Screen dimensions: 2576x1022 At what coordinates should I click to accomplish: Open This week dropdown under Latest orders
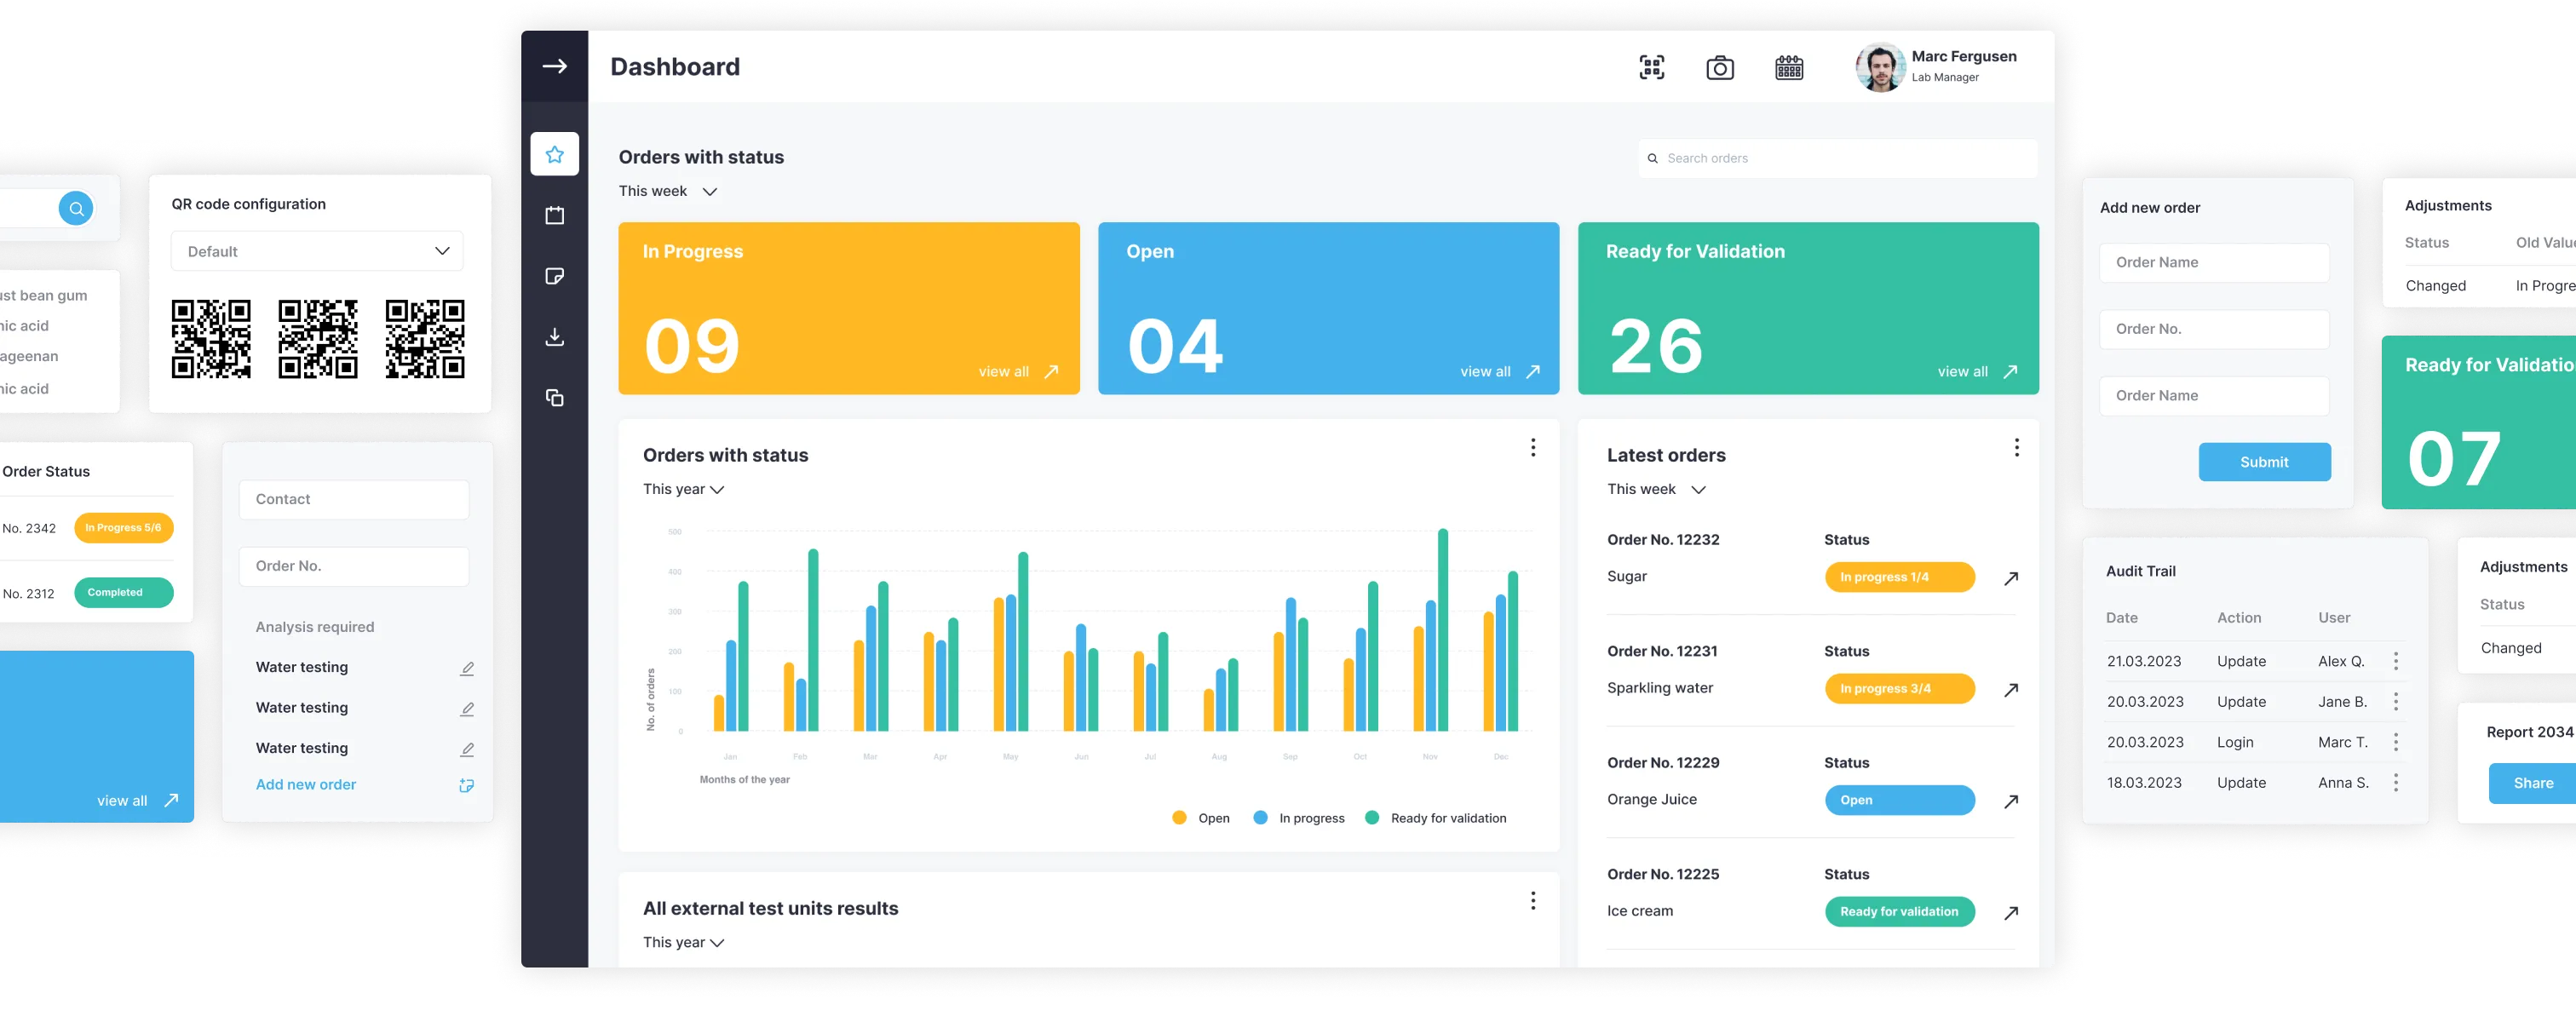click(x=1656, y=489)
